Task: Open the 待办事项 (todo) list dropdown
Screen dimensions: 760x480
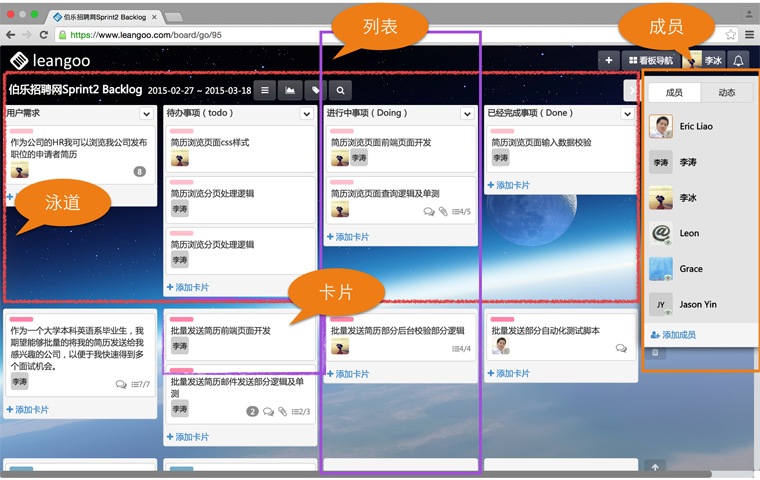Action: tap(308, 114)
